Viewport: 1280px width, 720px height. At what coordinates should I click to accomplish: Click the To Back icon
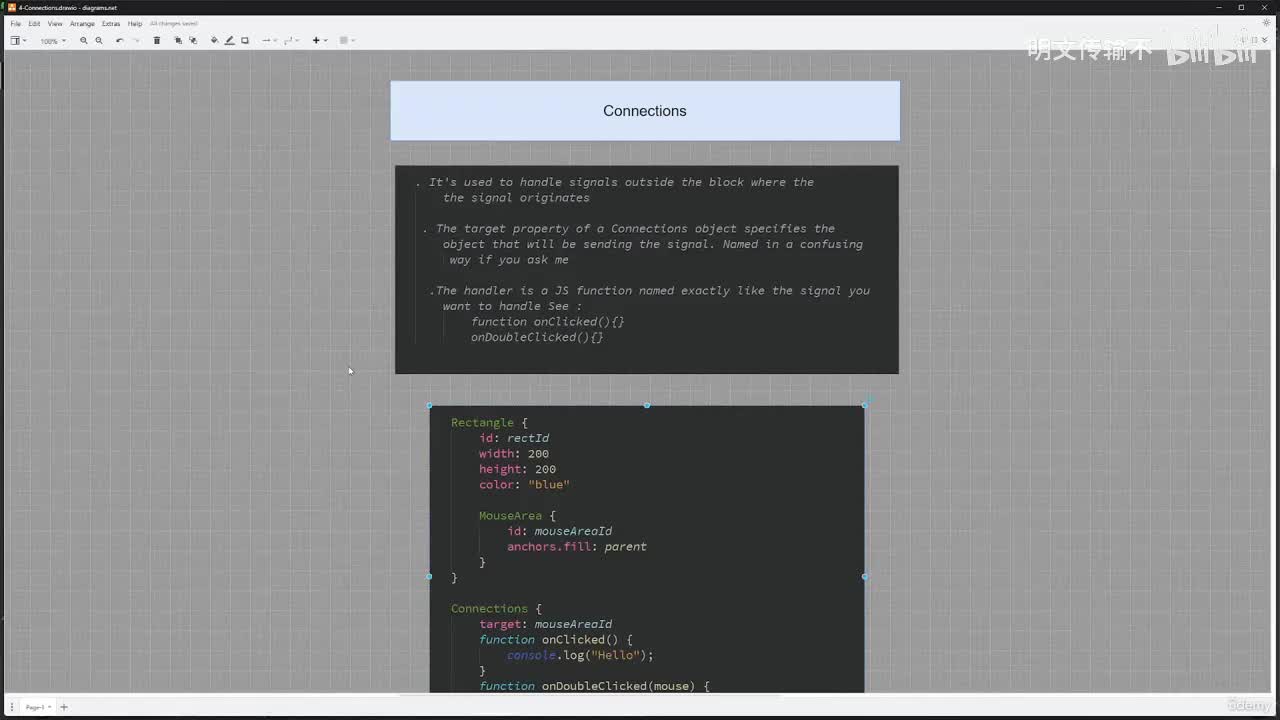(193, 41)
